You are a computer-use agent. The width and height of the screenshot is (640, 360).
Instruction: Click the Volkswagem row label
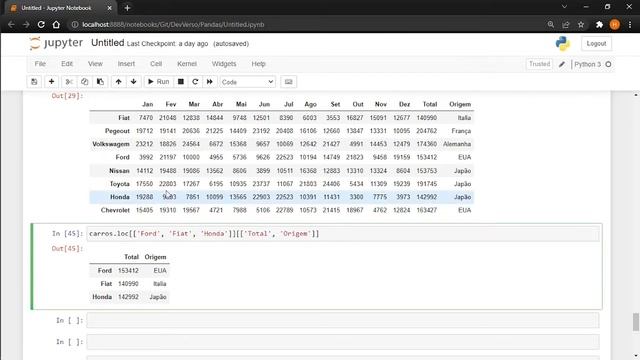pos(111,144)
